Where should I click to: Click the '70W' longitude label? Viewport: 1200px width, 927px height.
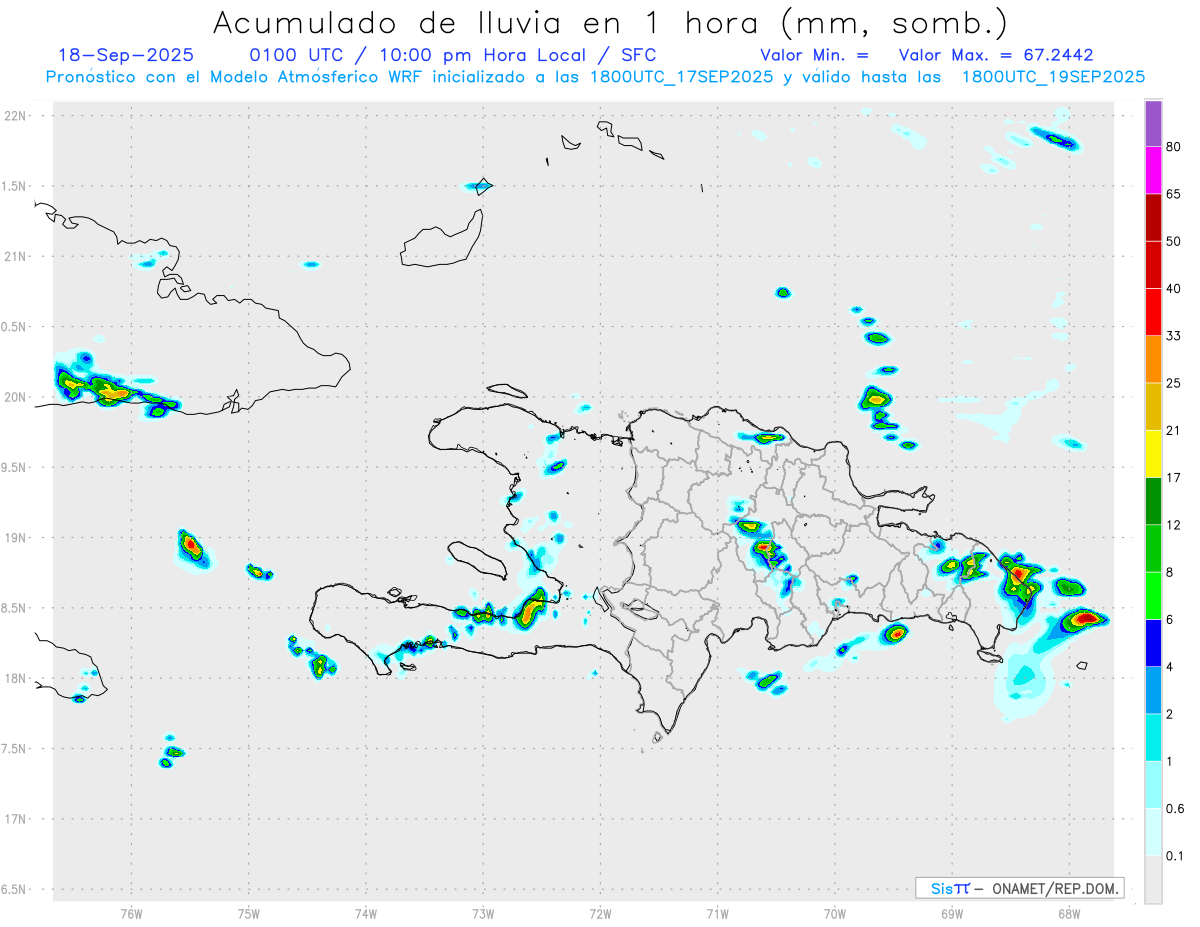pos(835,913)
